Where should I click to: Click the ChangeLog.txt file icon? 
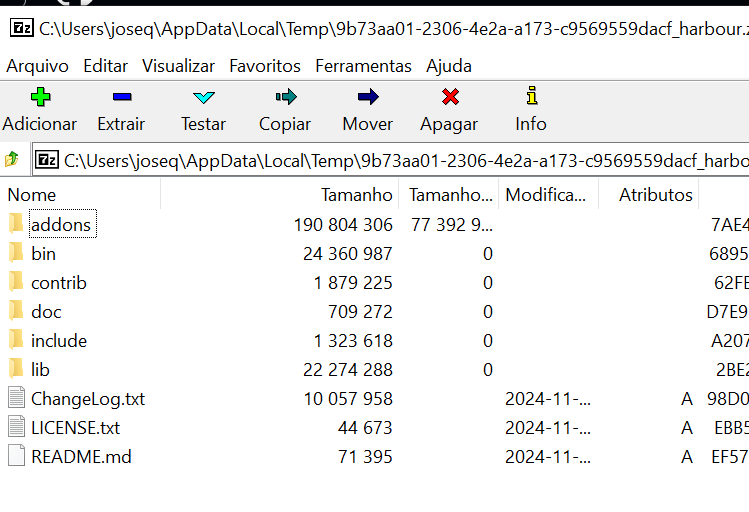point(16,398)
